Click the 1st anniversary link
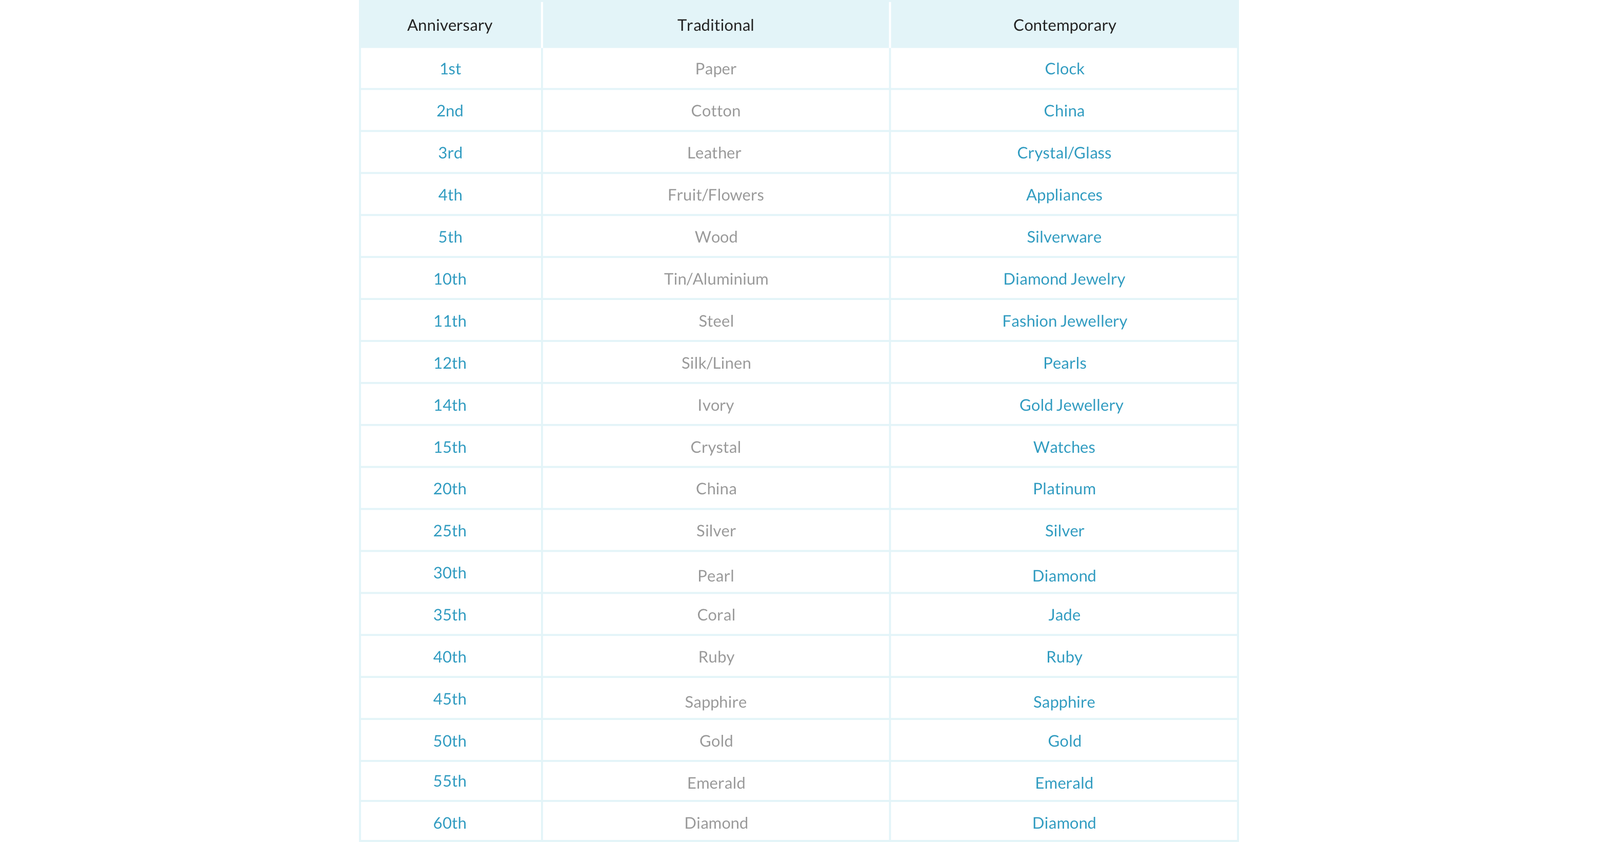The image size is (1600, 842). click(x=450, y=69)
